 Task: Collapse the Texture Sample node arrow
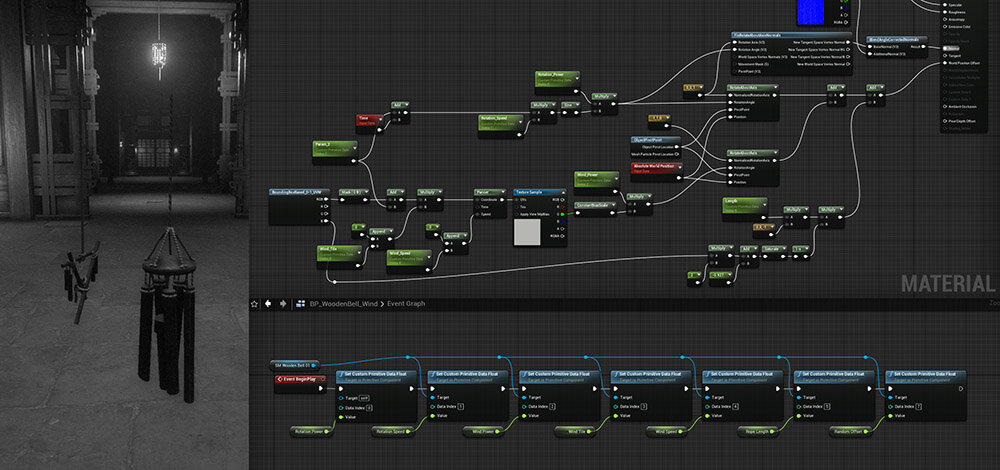[563, 193]
